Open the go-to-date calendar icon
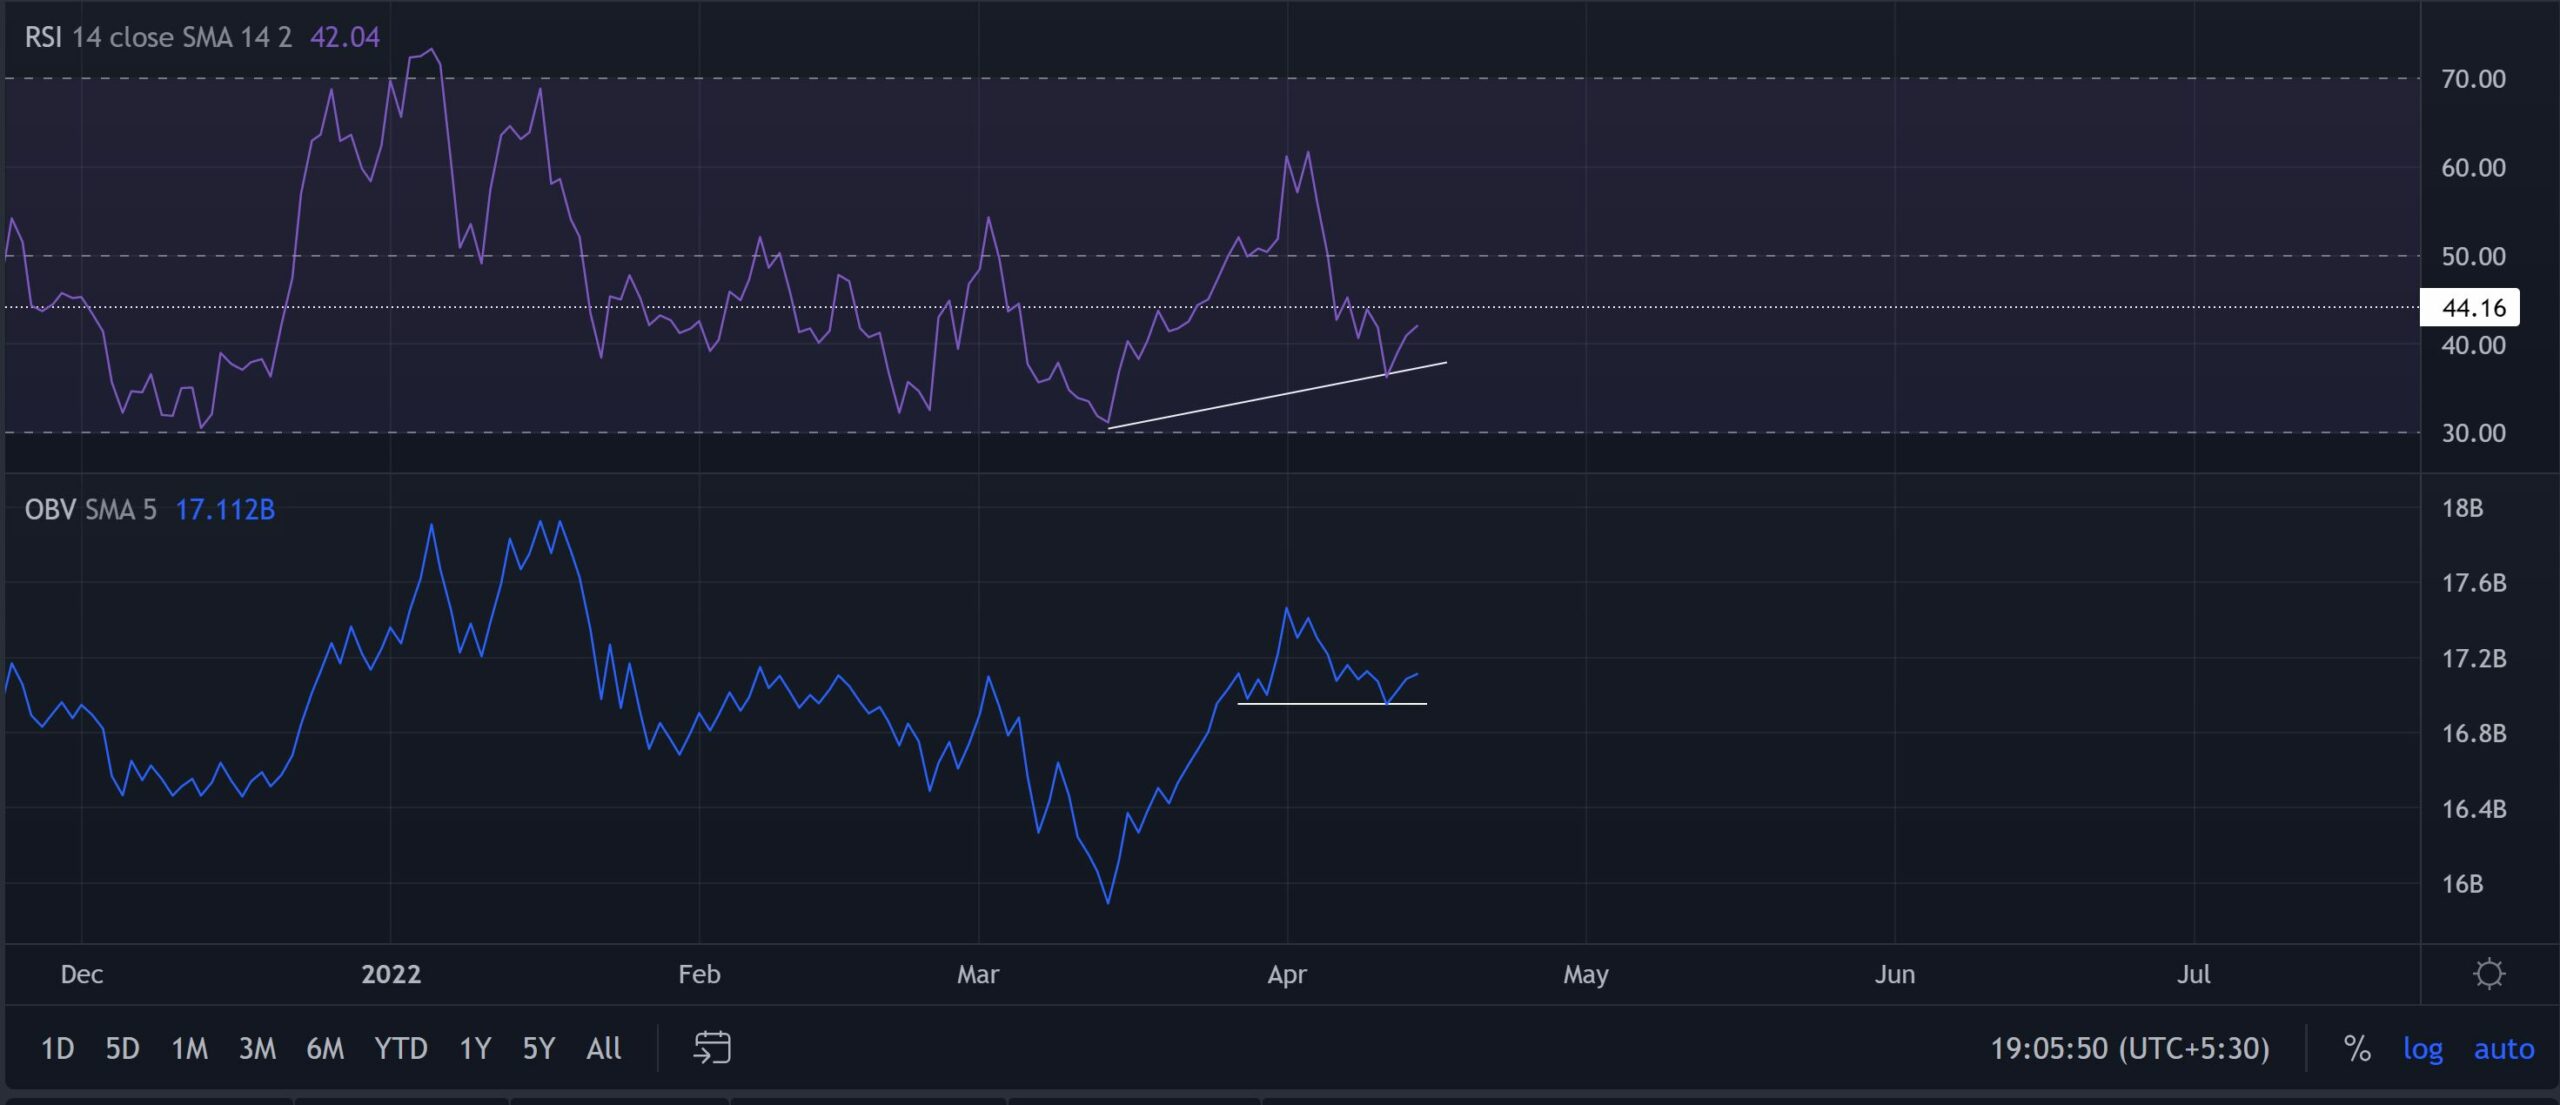Viewport: 2560px width, 1105px height. tap(712, 1048)
